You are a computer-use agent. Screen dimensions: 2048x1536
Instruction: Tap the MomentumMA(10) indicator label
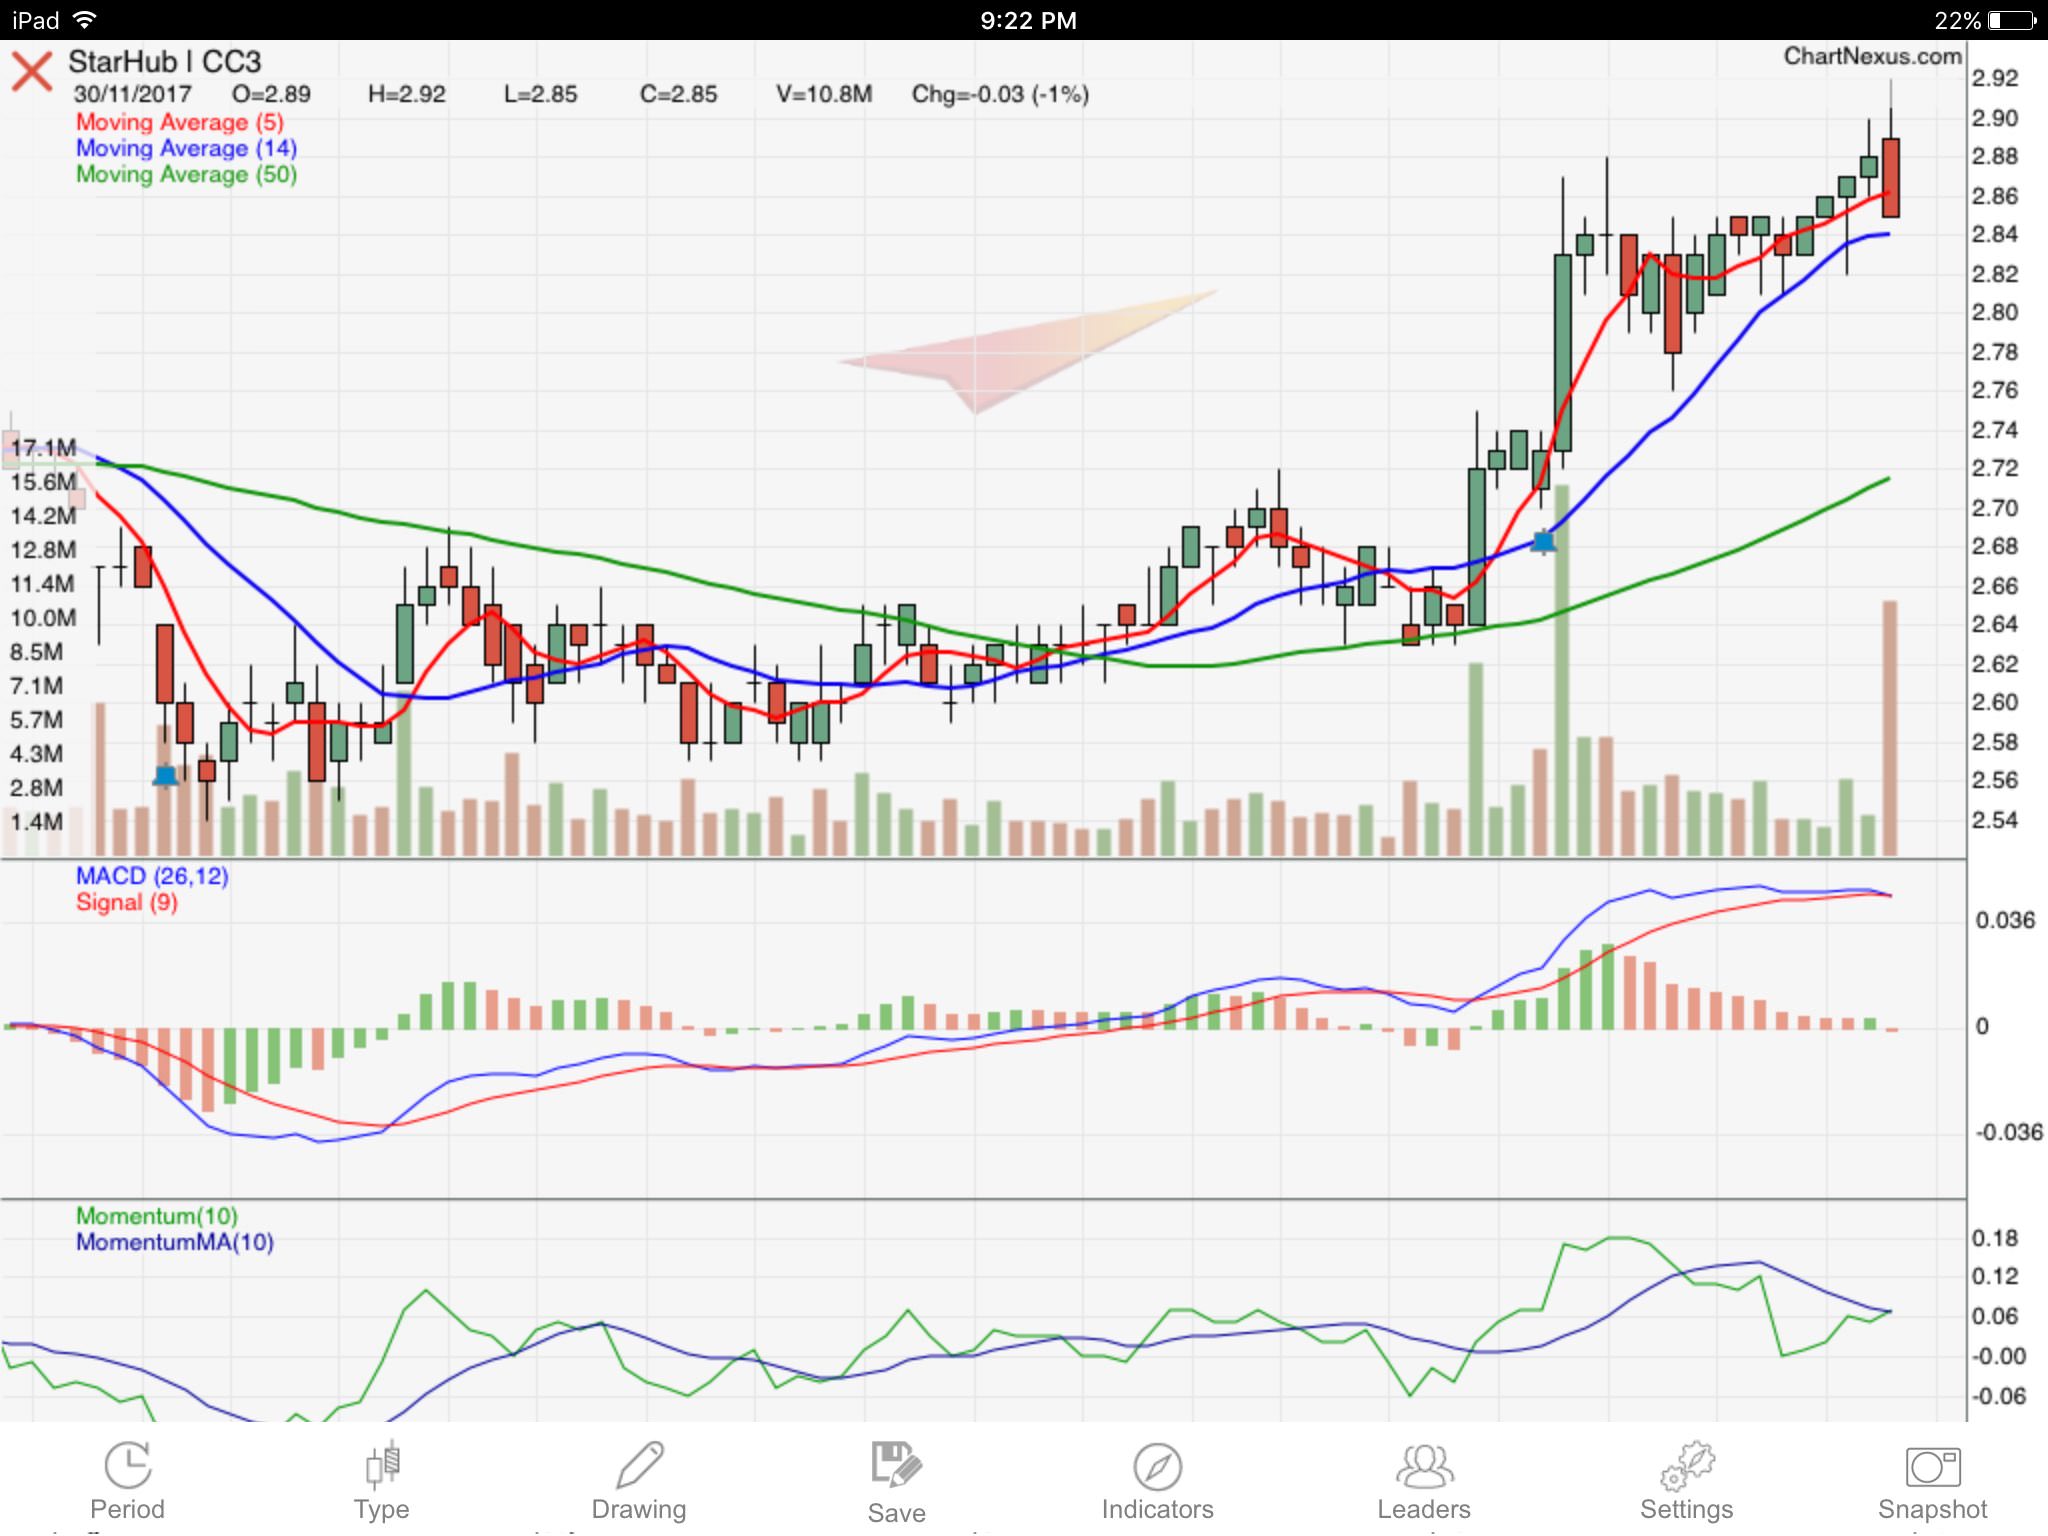point(175,1242)
